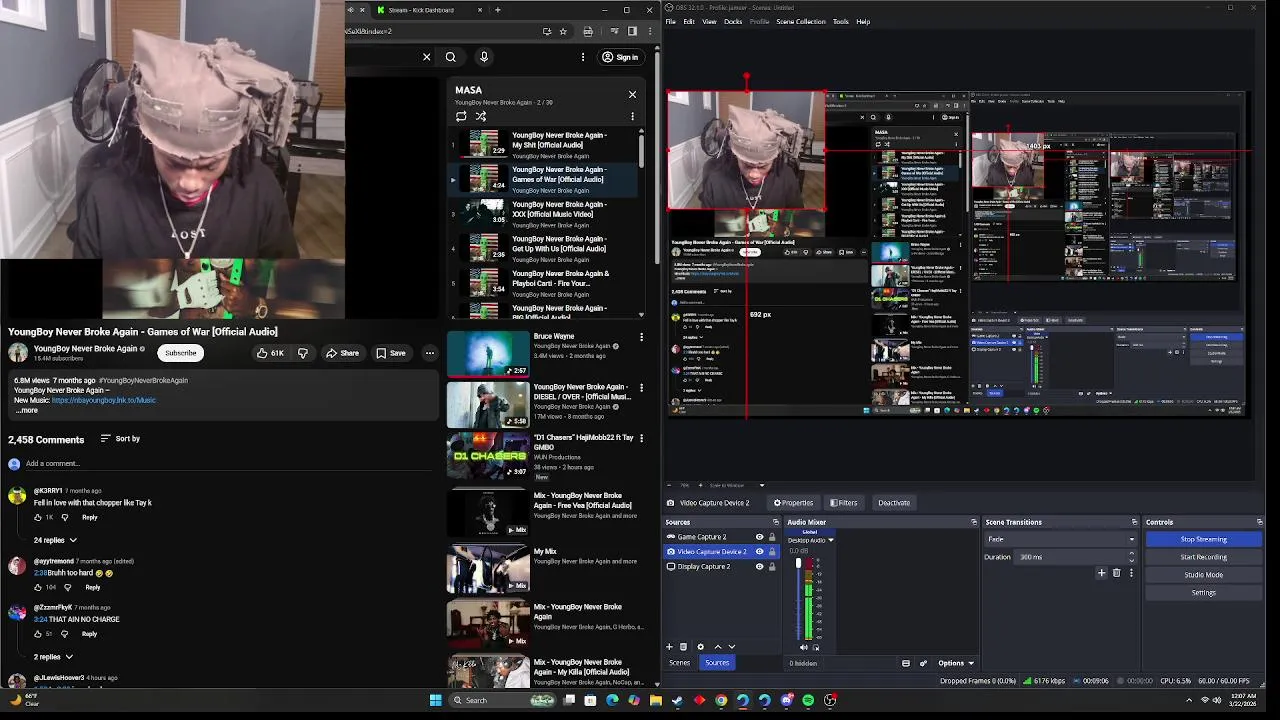Add a new source in OBS Sources panel
1280x720 pixels.
pos(669,647)
